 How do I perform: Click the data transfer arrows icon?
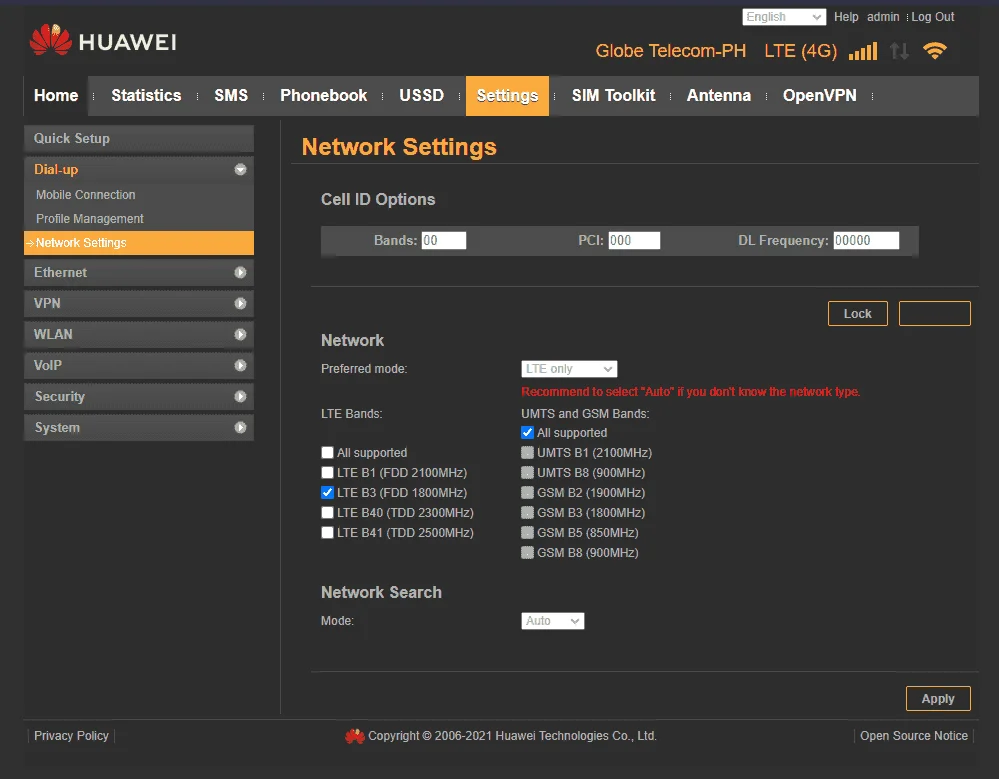click(899, 51)
